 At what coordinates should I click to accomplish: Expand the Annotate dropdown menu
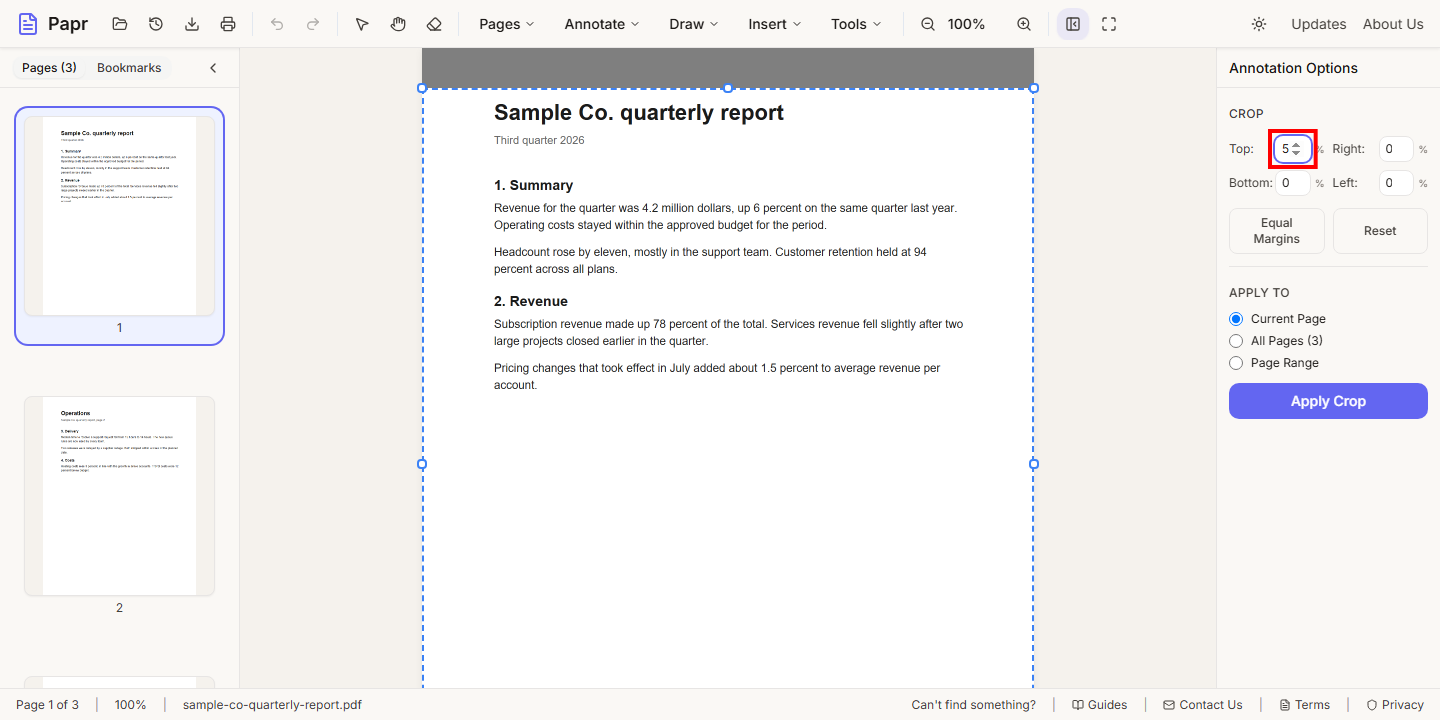click(x=602, y=24)
